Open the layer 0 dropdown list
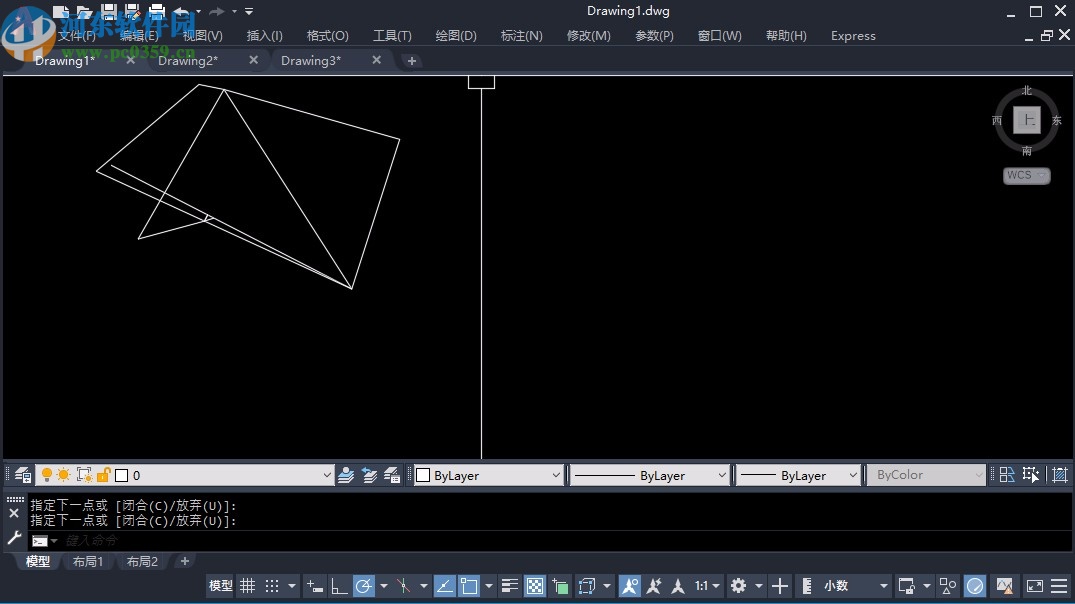This screenshot has height=604, width=1075. tap(328, 475)
